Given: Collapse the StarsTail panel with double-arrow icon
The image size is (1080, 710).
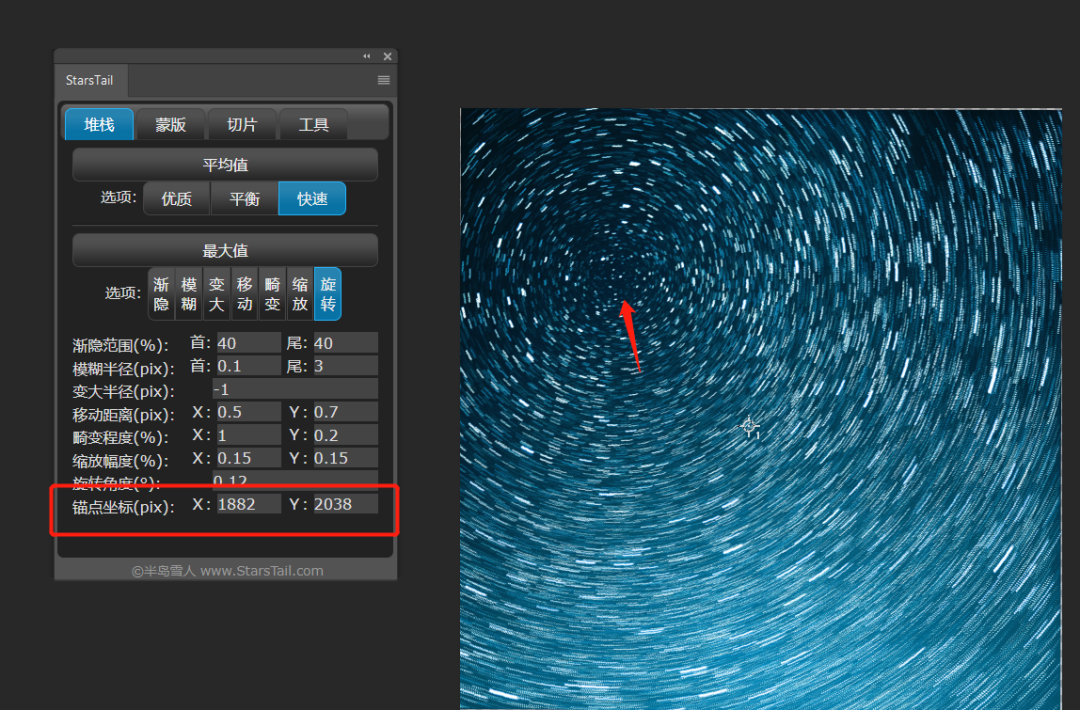Looking at the screenshot, I should pos(366,56).
